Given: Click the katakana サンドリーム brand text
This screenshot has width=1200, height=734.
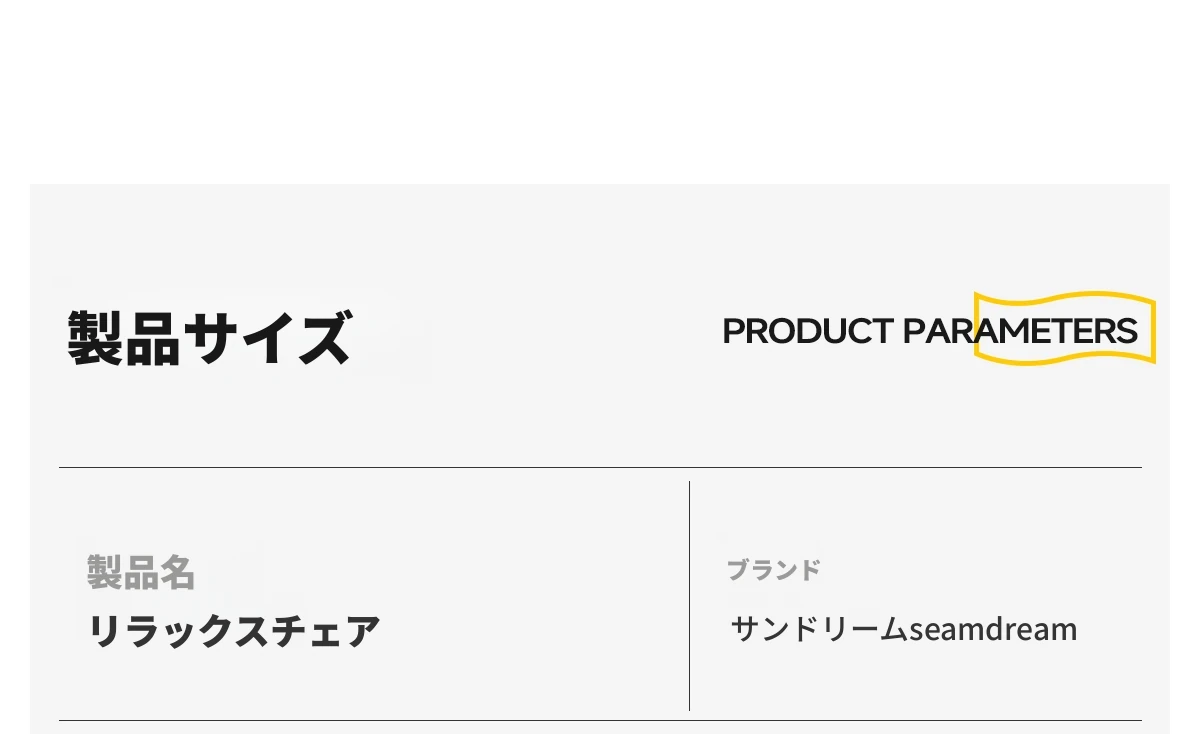Looking at the screenshot, I should tap(819, 629).
